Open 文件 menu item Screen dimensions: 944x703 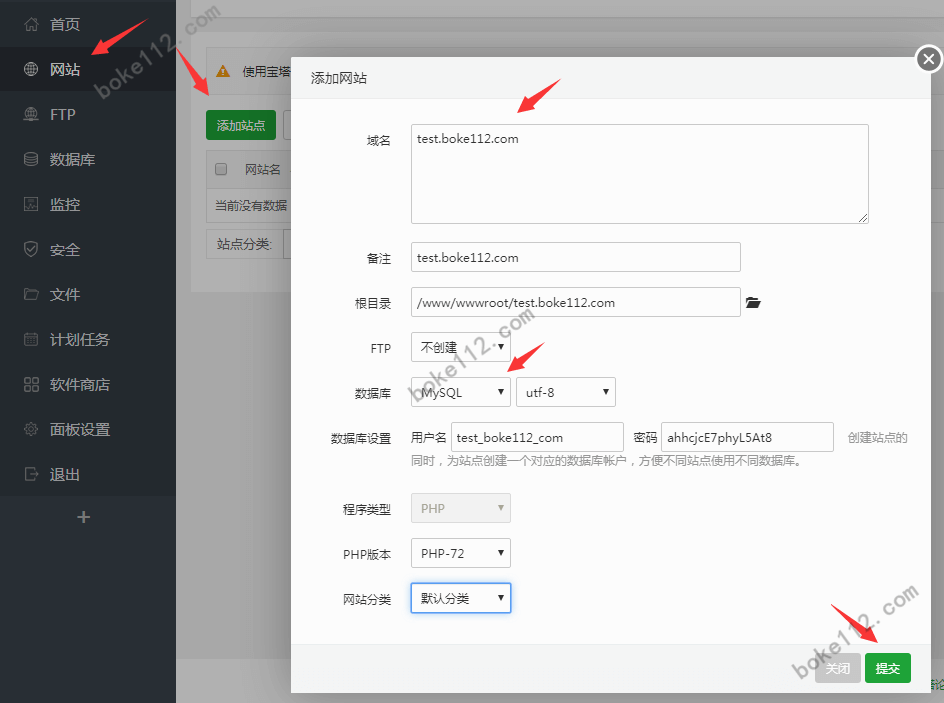[x=88, y=294]
